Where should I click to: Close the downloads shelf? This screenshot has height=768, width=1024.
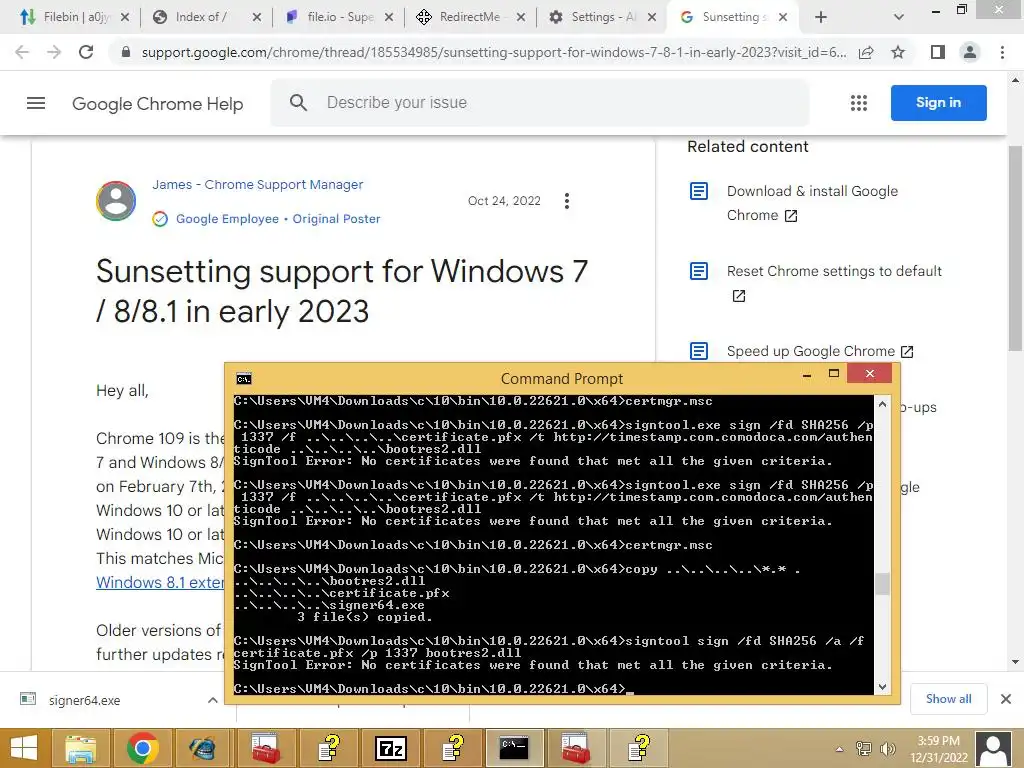(x=1006, y=699)
